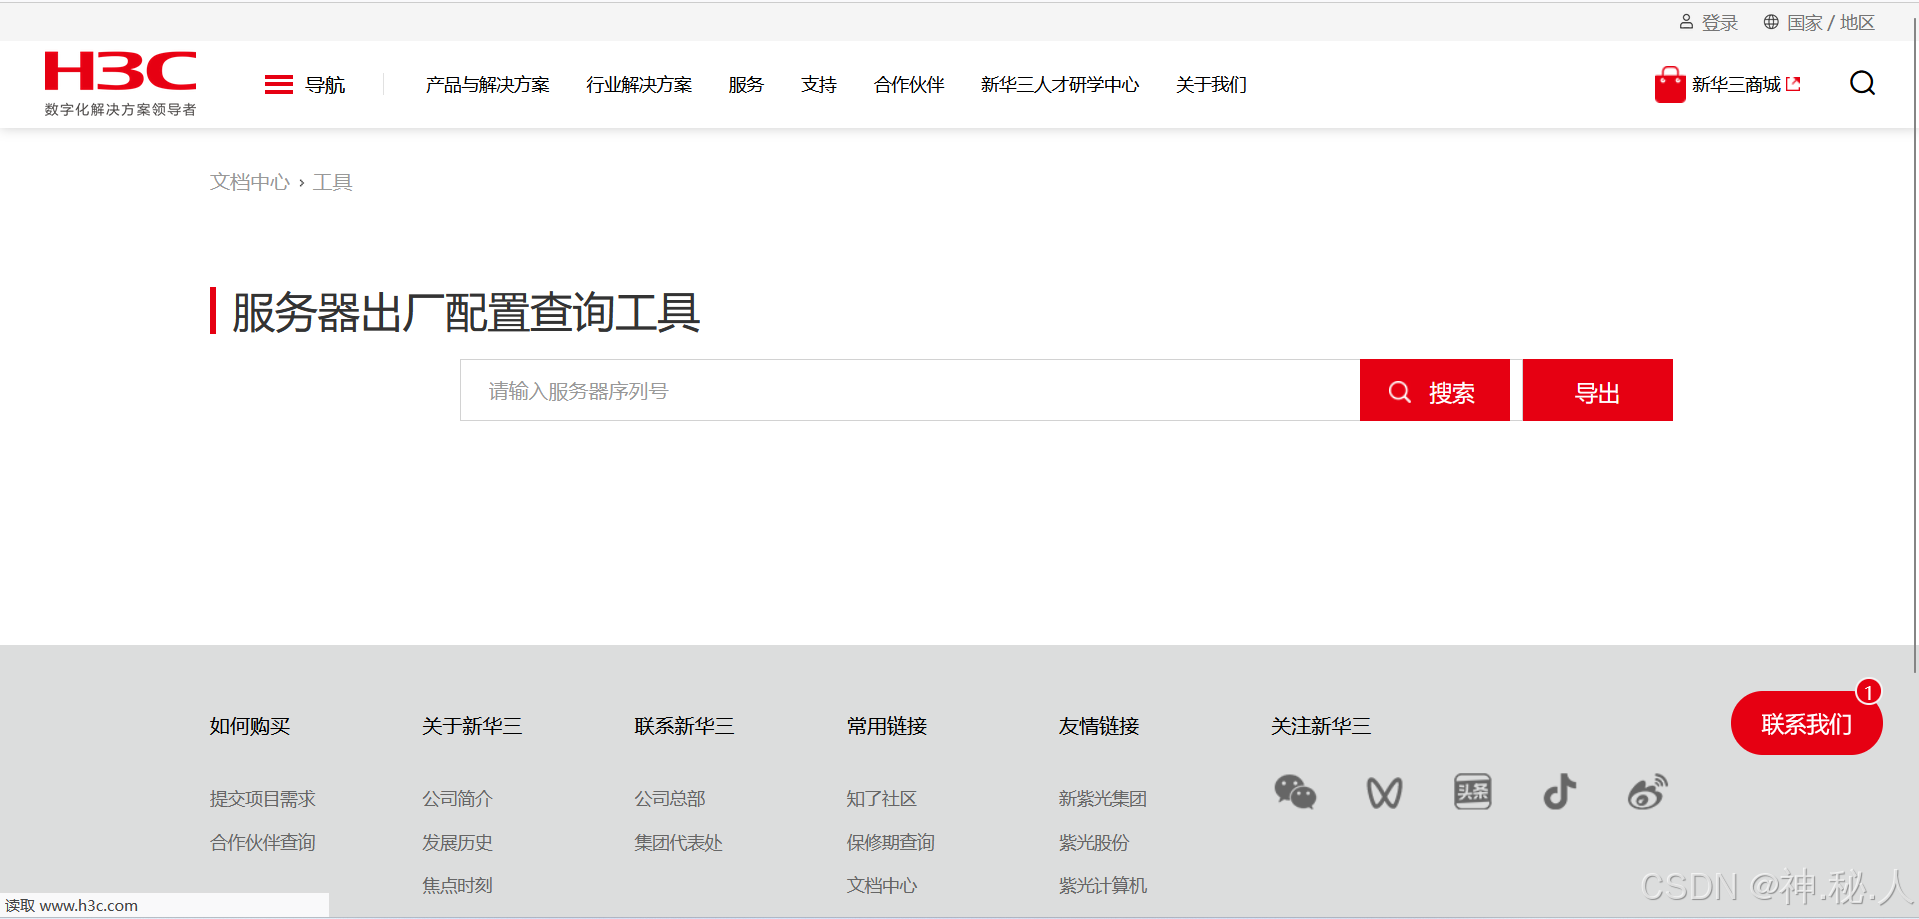1919x919 pixels.
Task: Click the 国家 / 地区 text link
Action: pos(1831,22)
